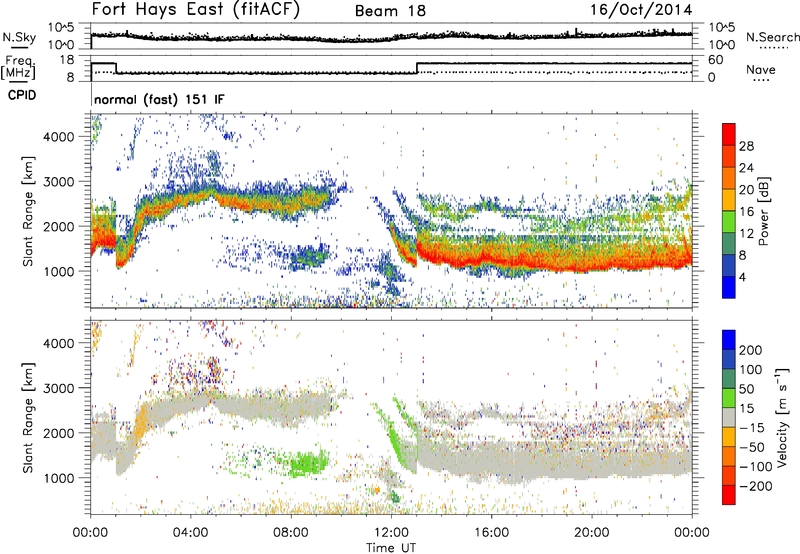Click the 'Freq. [MHz]' axis label
The width and height of the screenshot is (800, 554).
[18, 68]
